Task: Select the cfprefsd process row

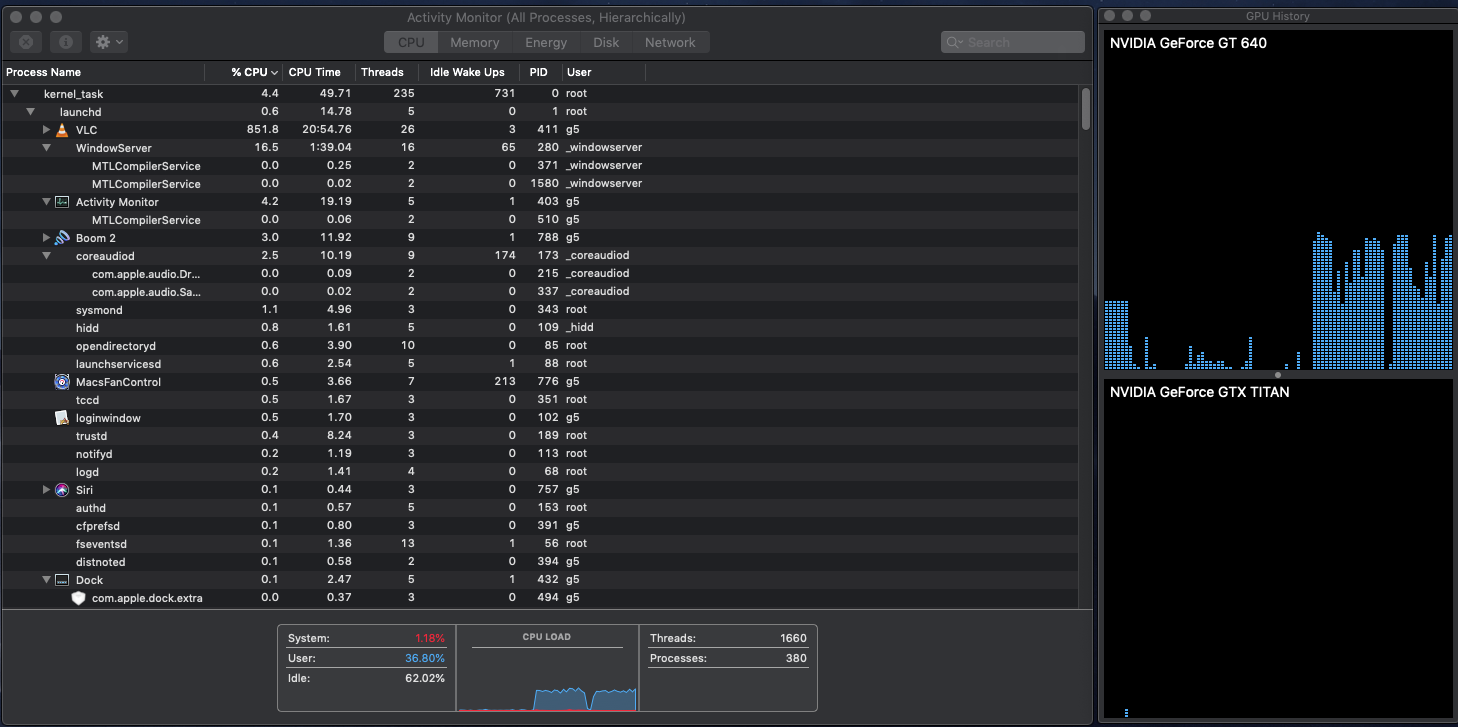Action: pyautogui.click(x=540, y=526)
